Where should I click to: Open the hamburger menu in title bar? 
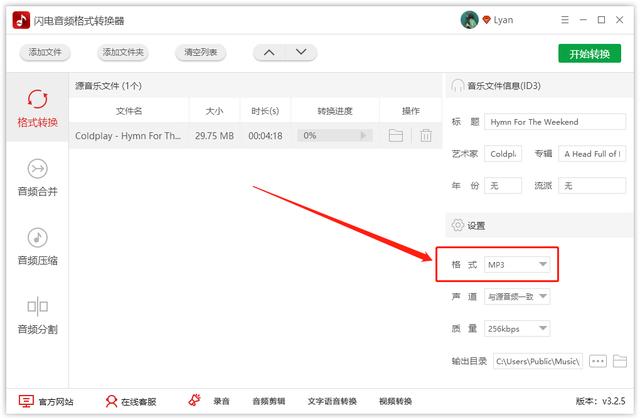[564, 20]
